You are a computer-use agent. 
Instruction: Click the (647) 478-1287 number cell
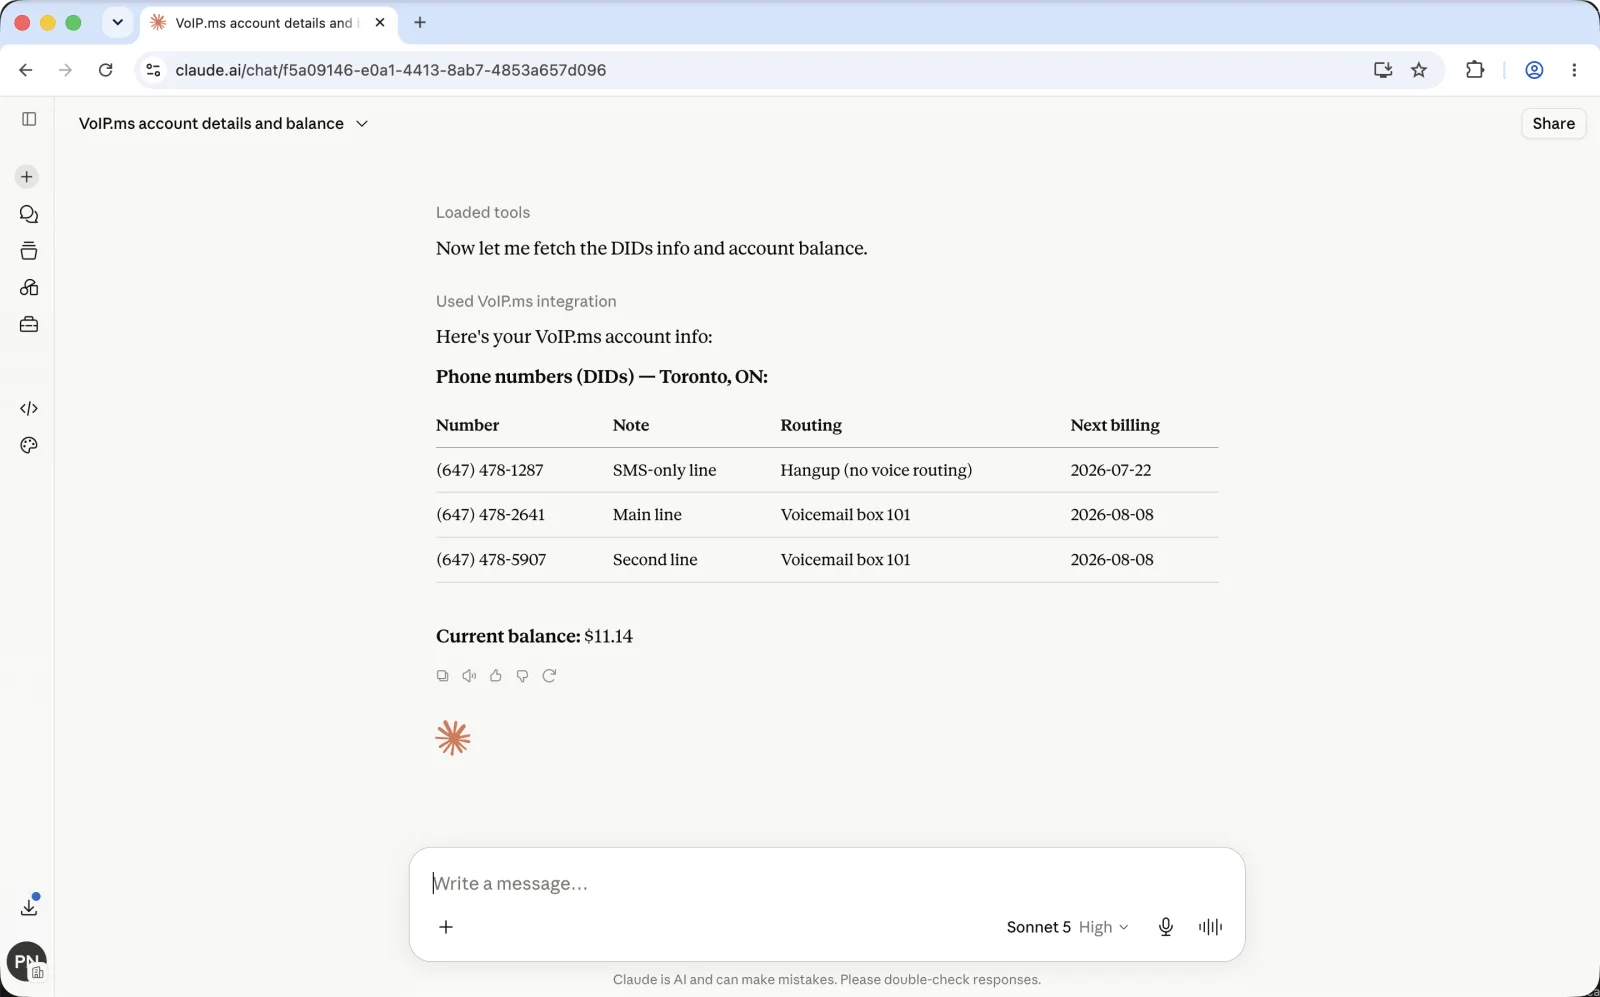point(490,470)
